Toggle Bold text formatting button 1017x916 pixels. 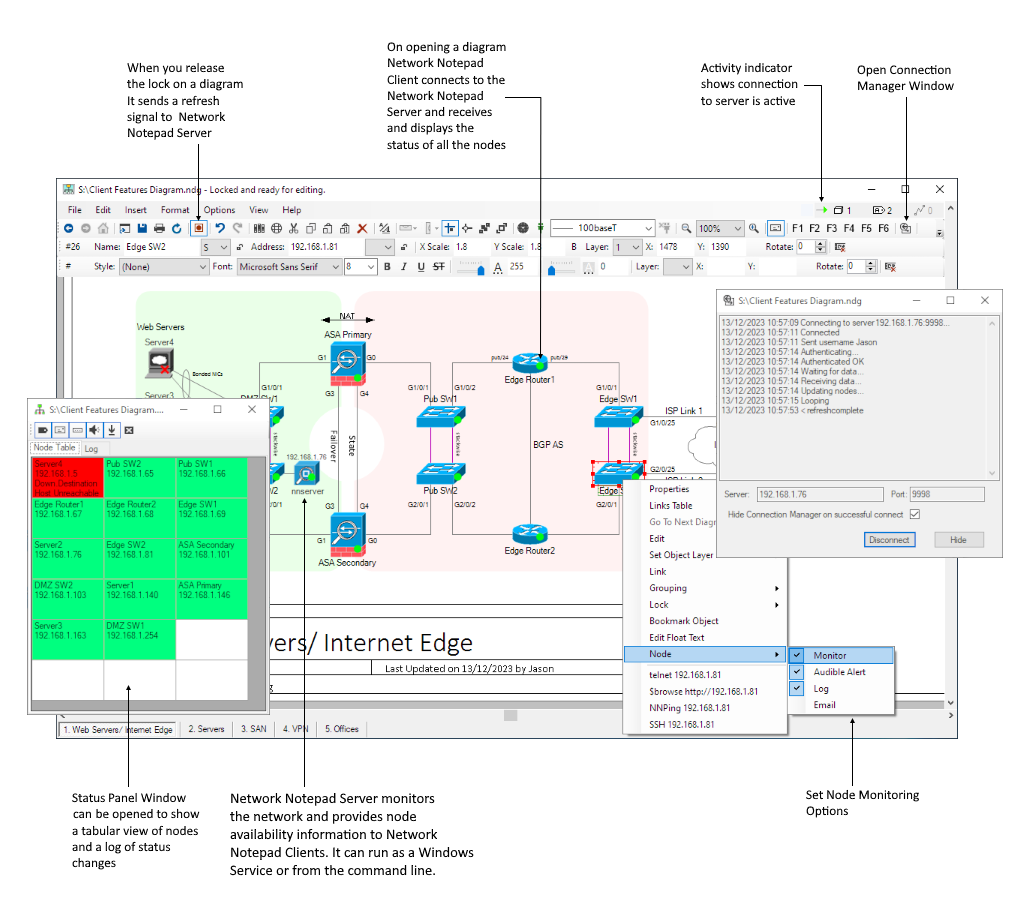point(387,267)
